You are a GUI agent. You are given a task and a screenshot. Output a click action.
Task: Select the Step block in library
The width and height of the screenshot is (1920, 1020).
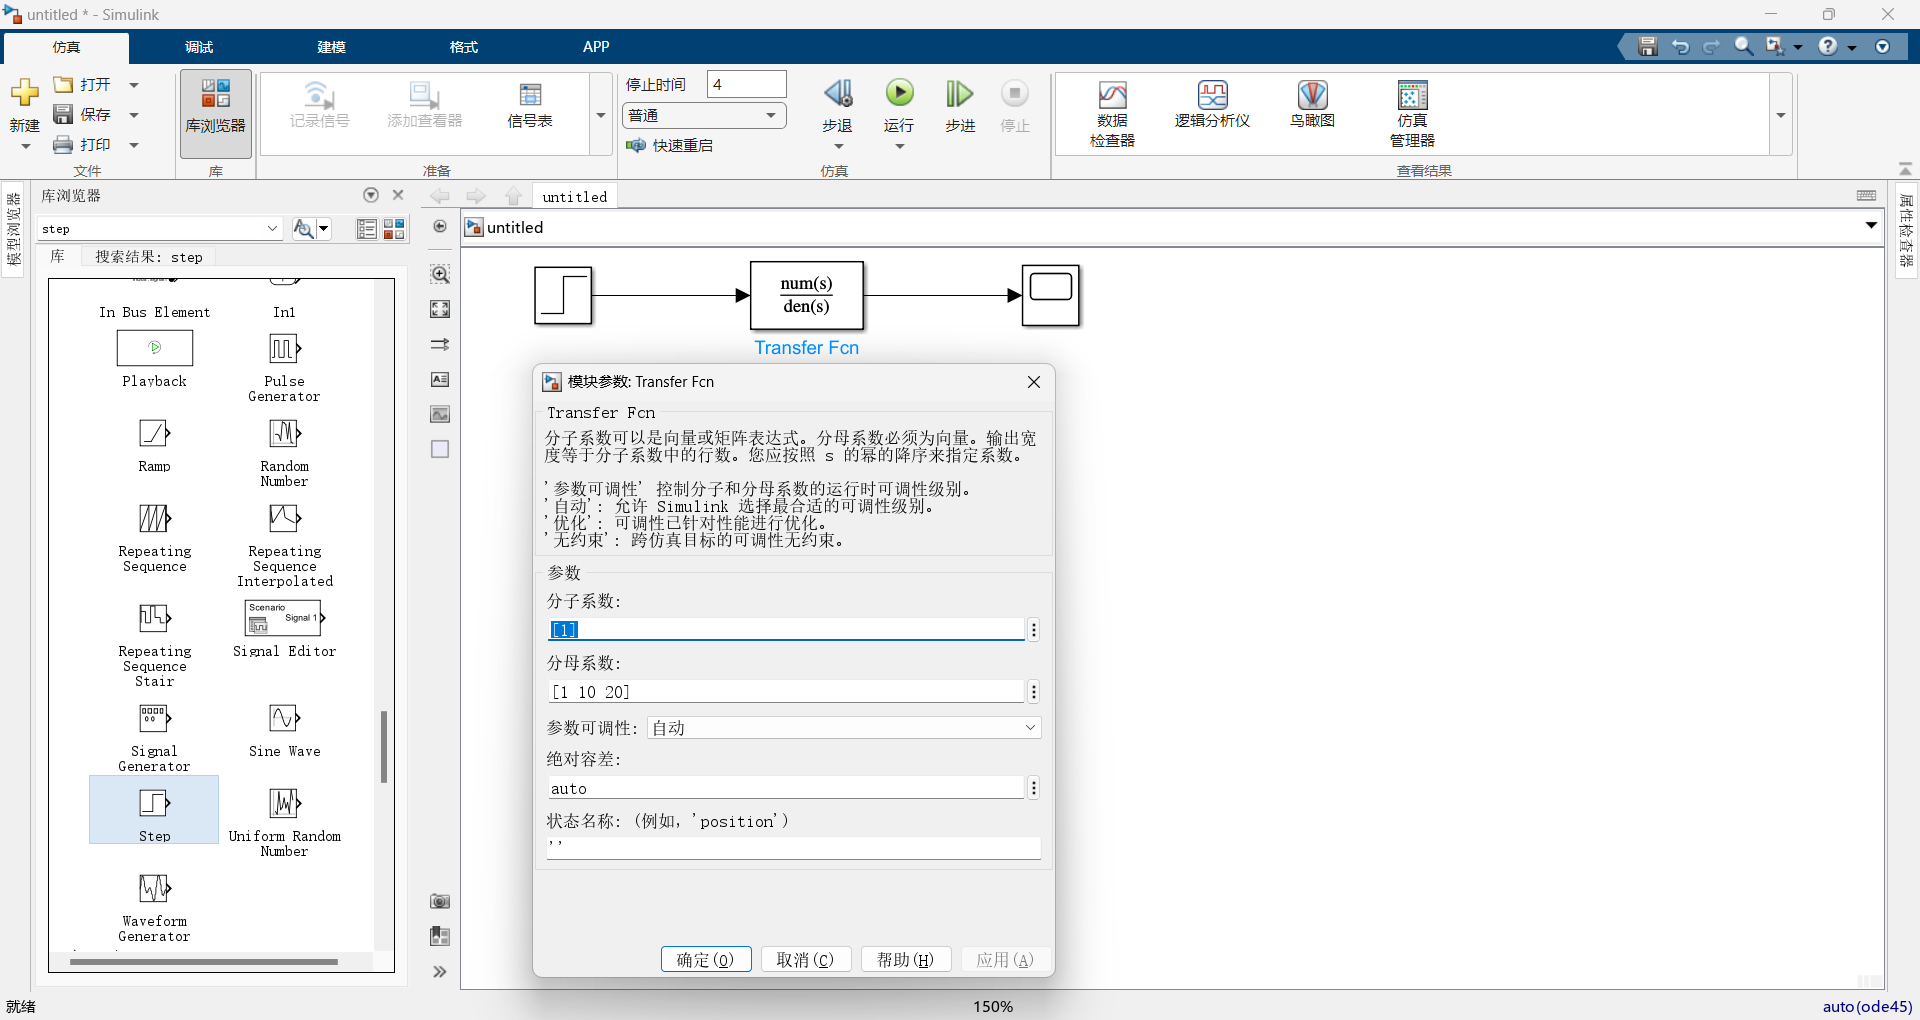pos(154,810)
